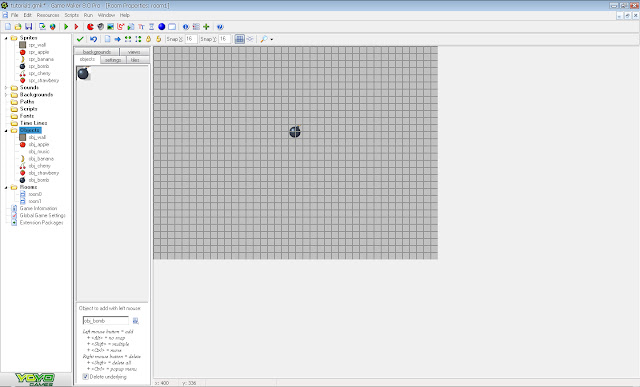Create a new font resource
Image resolution: width=640 pixels, height=387 pixels.
click(x=141, y=27)
